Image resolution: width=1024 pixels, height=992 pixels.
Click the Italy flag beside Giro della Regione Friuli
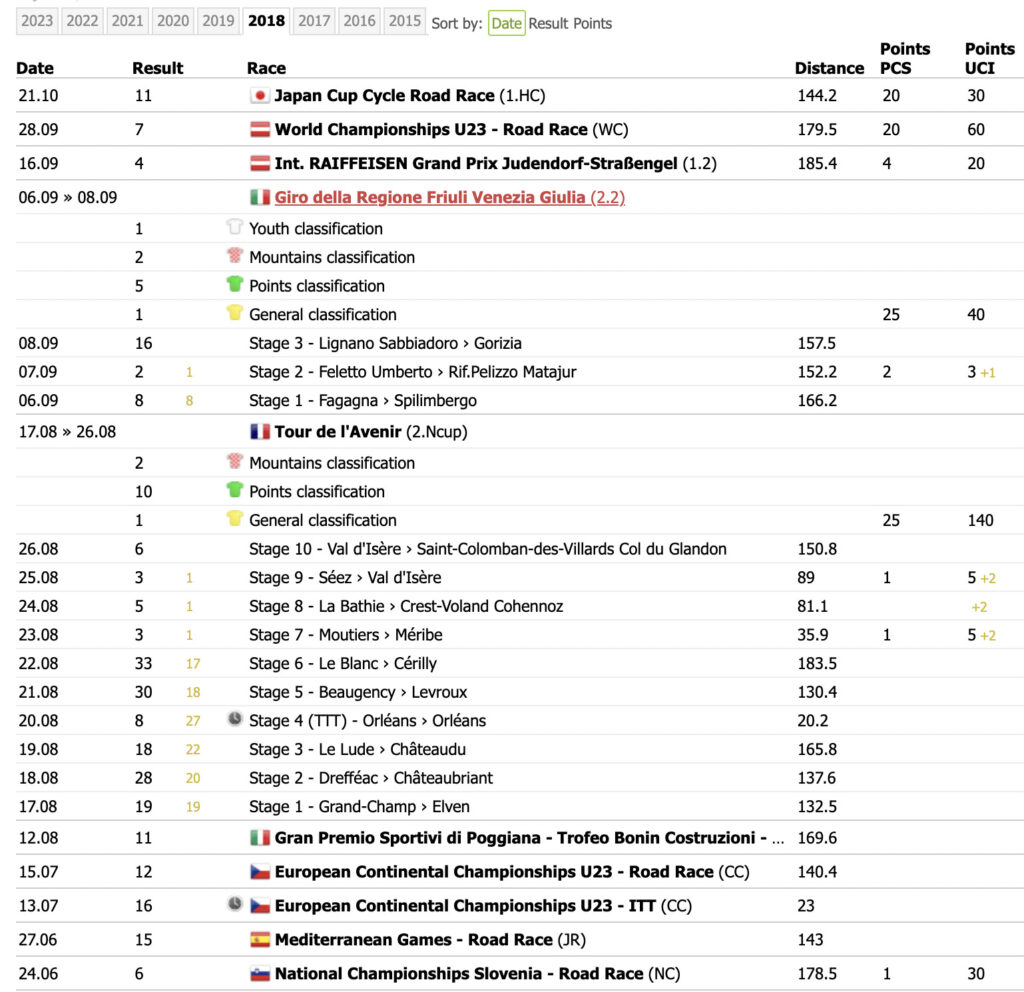[259, 197]
